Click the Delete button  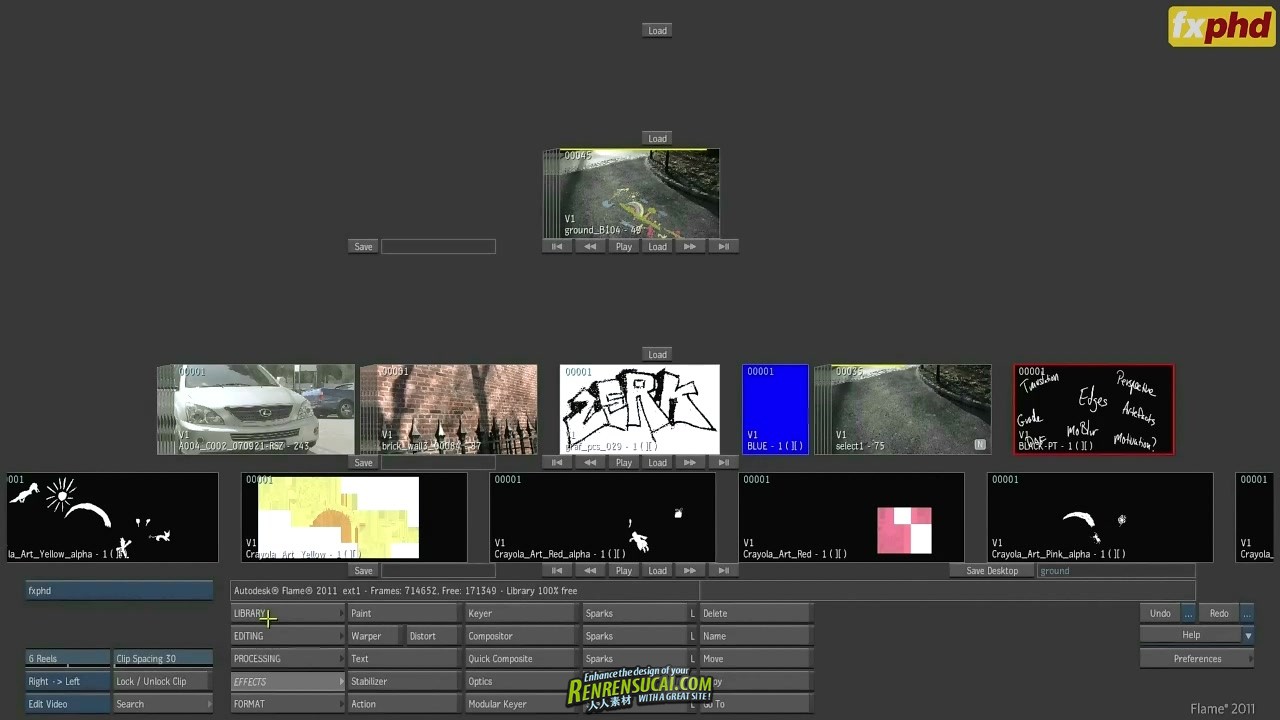[x=756, y=613]
